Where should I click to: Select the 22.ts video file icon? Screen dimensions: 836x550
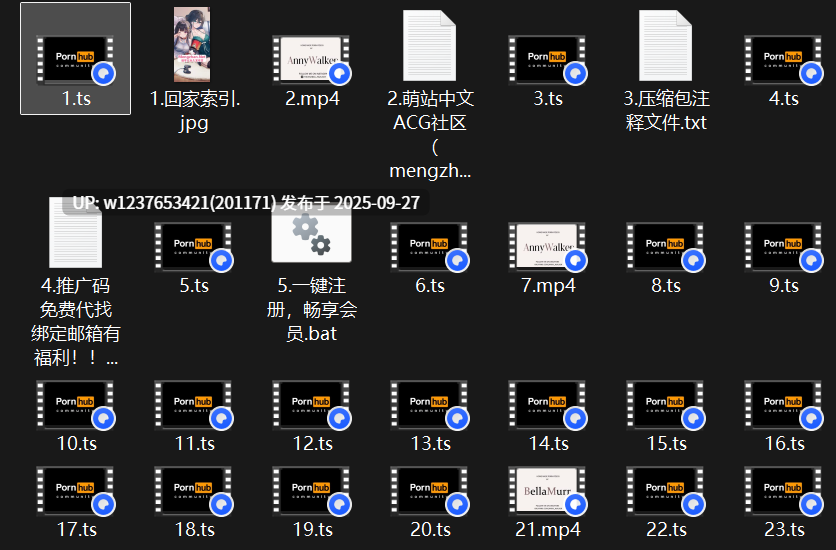(665, 491)
